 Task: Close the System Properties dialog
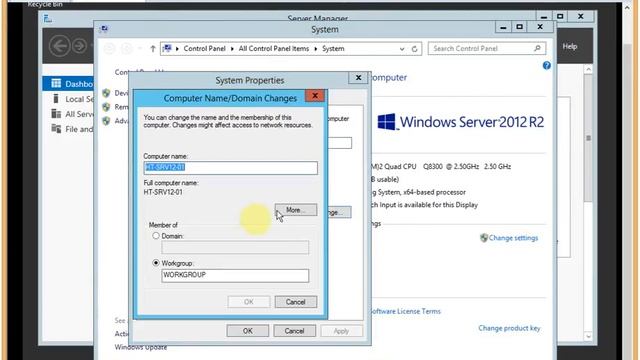358,78
